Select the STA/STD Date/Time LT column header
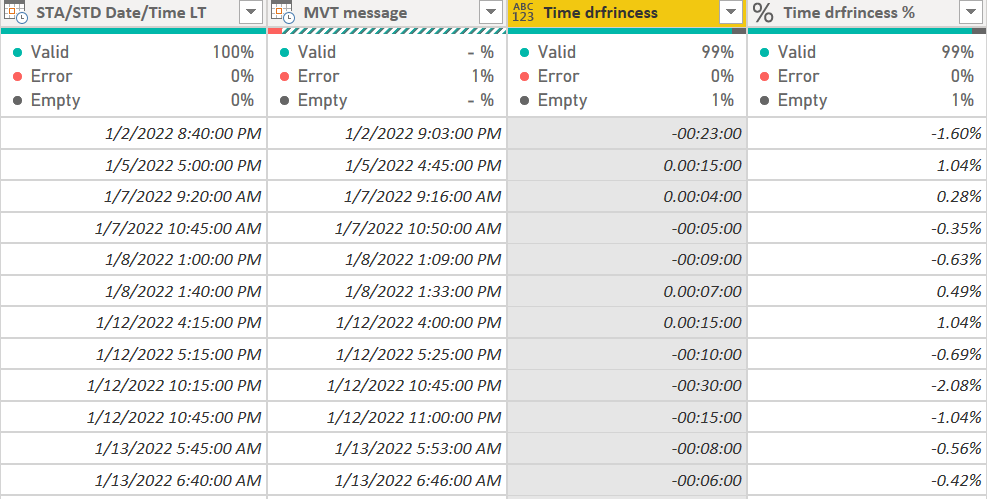Screen dimensions: 987x499 pos(133,13)
